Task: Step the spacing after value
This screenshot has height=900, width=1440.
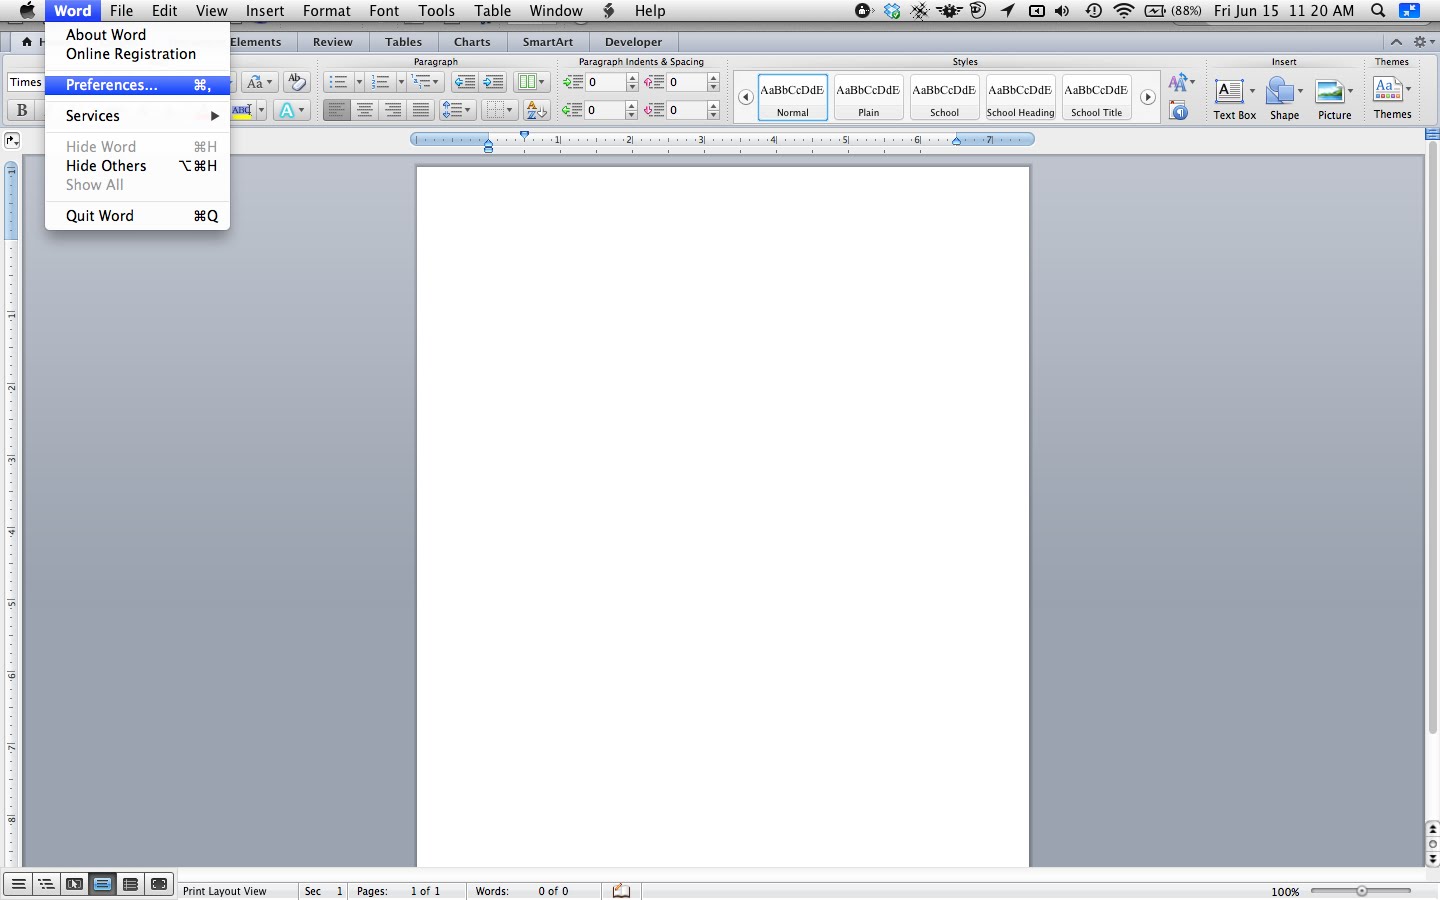Action: [714, 110]
